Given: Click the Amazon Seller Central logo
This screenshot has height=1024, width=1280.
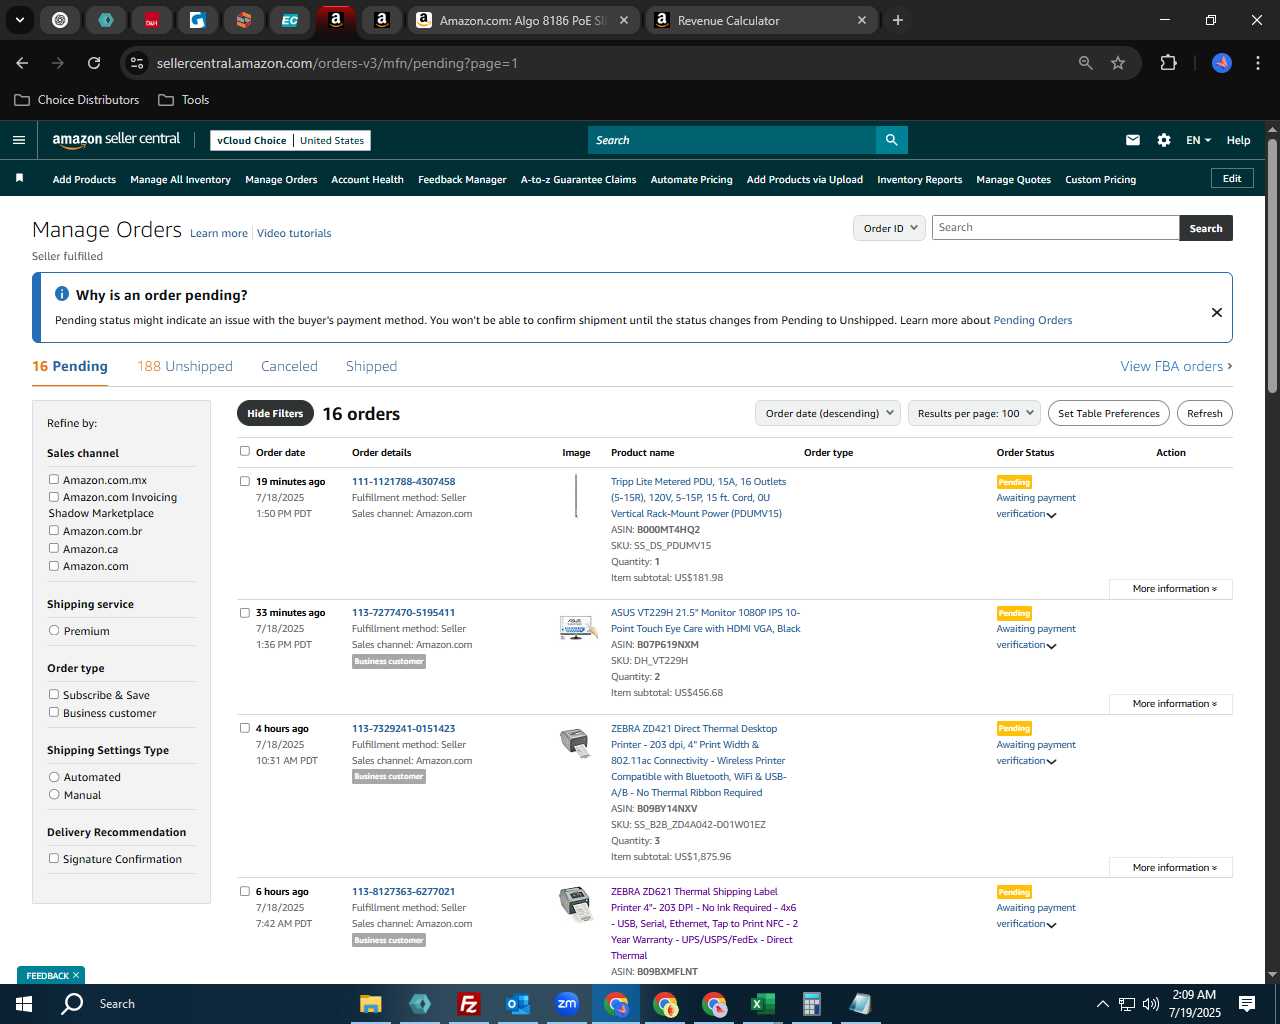Looking at the screenshot, I should [x=116, y=140].
